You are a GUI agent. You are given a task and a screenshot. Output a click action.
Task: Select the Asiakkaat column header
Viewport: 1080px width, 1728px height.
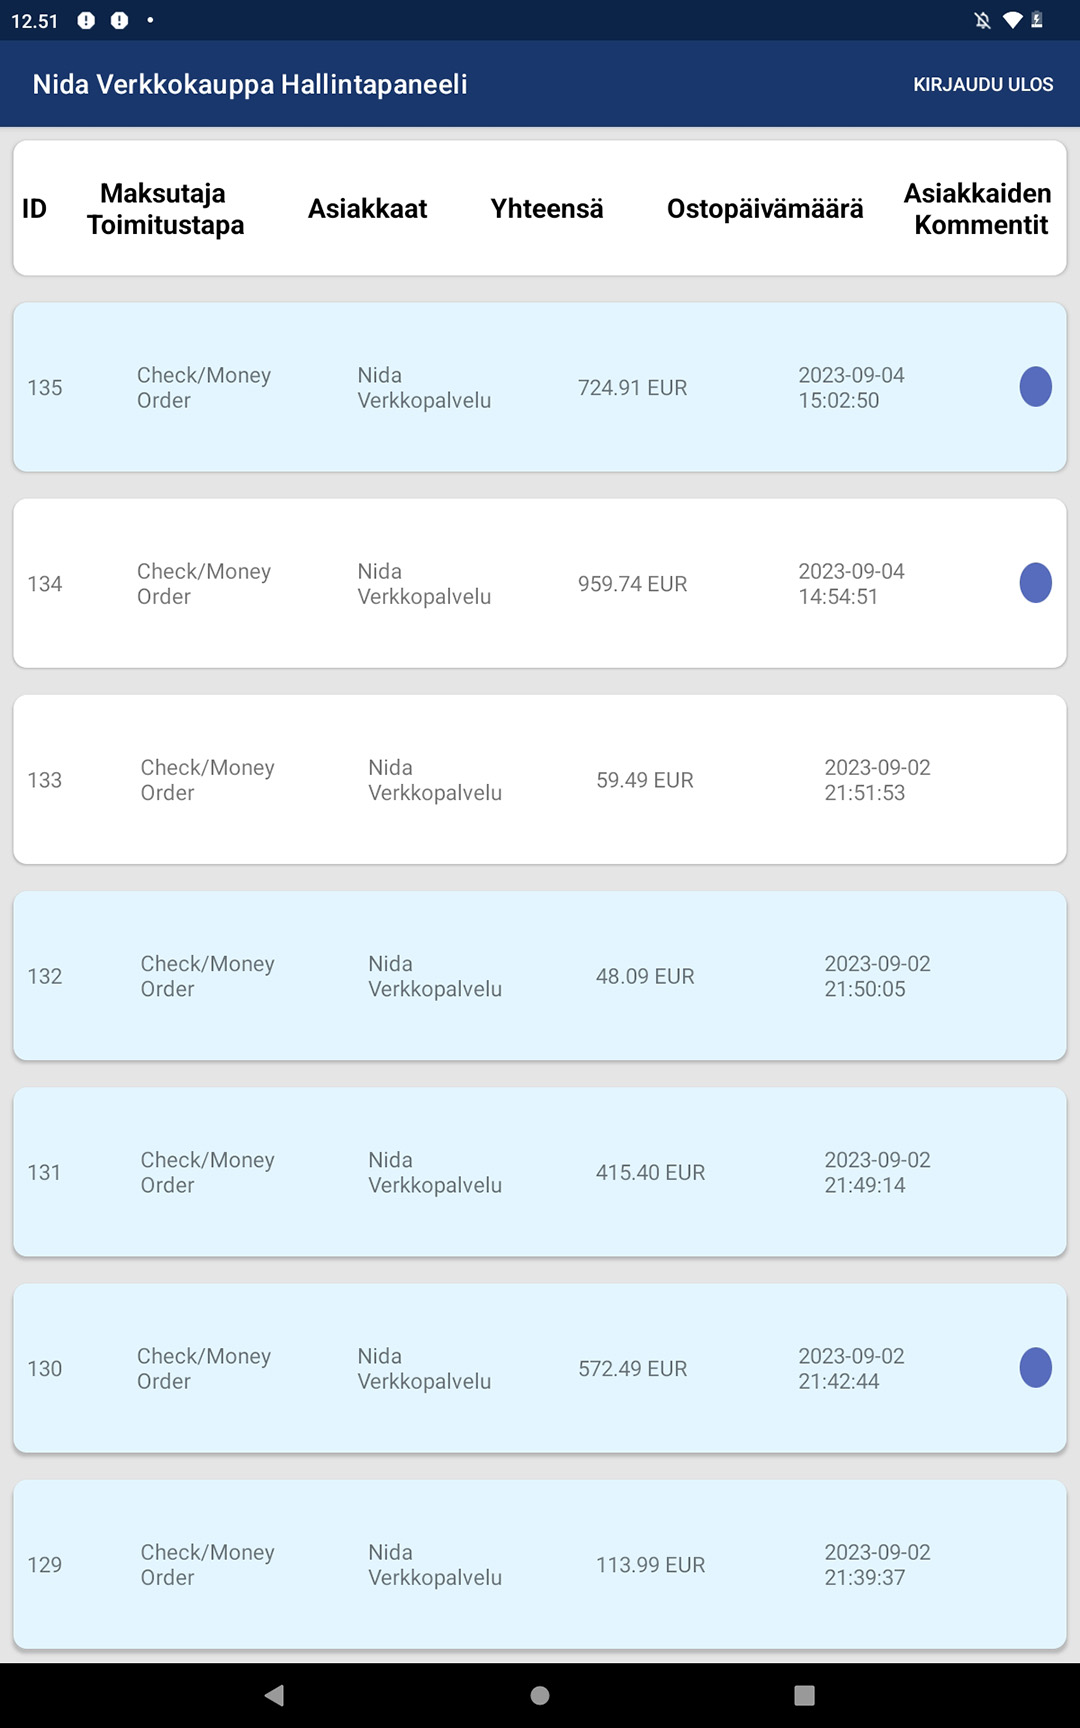coord(367,209)
